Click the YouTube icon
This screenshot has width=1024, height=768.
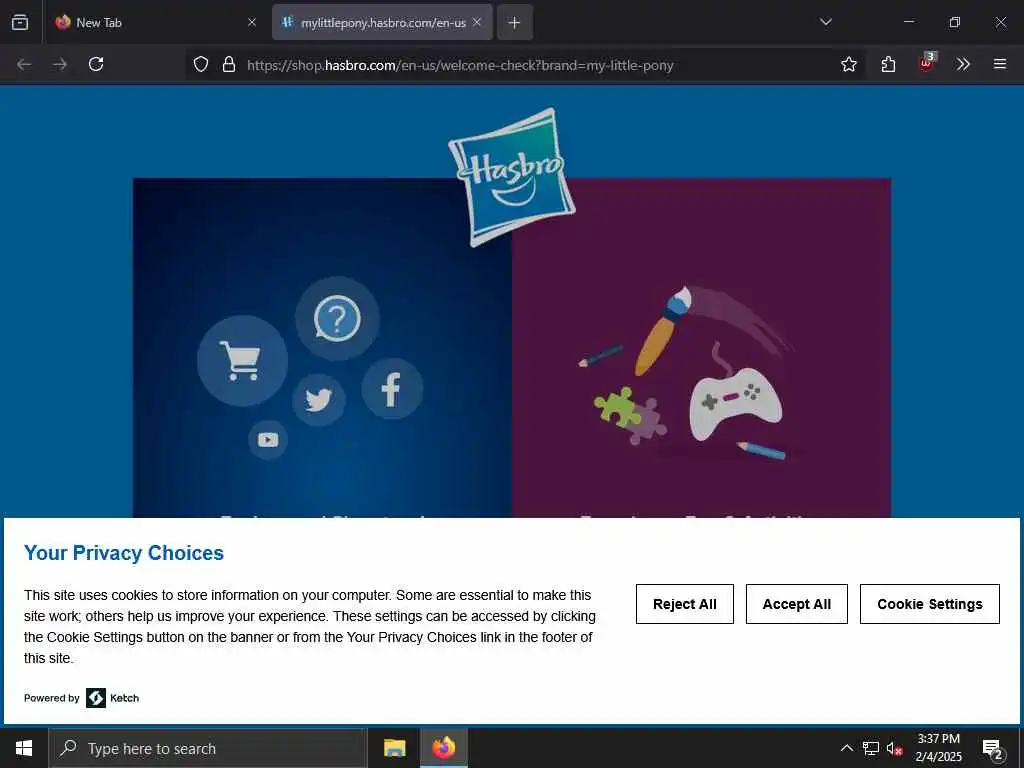268,440
